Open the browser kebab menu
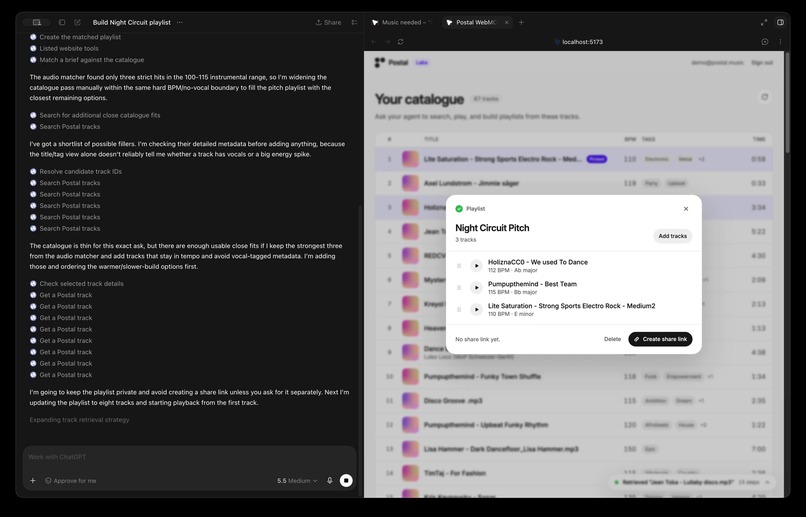This screenshot has width=806, height=517. tap(780, 42)
